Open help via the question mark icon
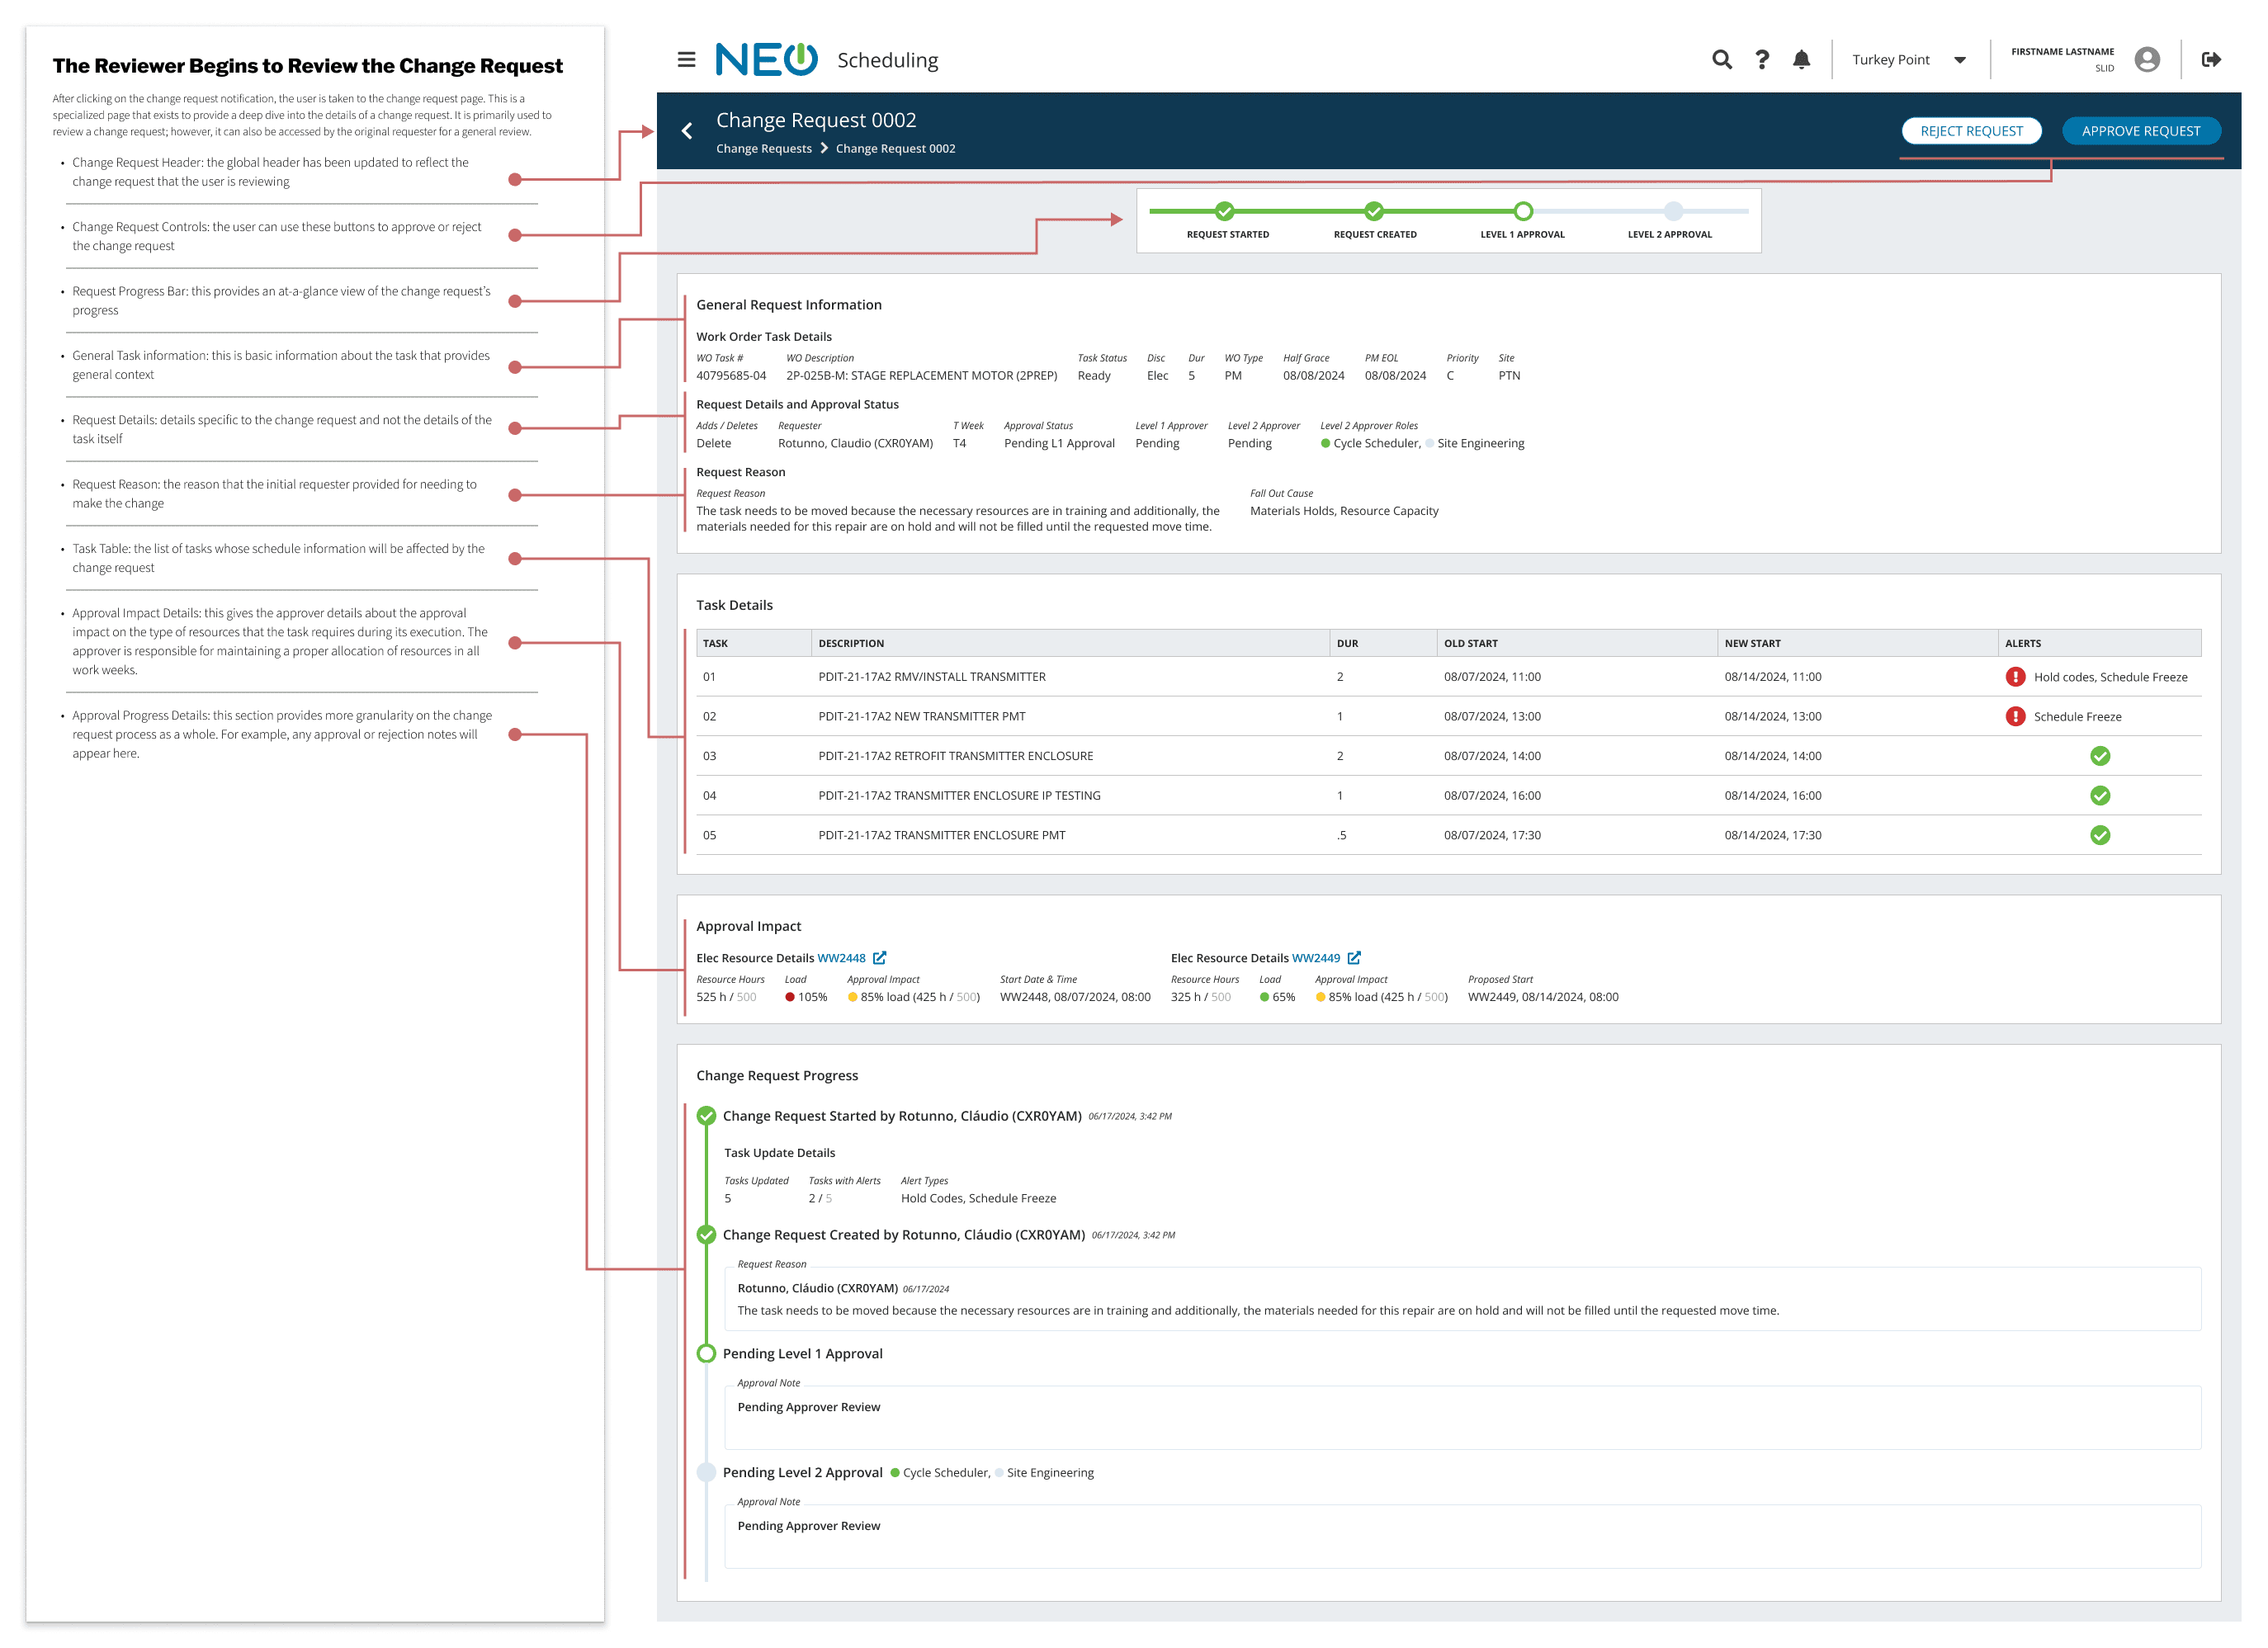 click(1762, 60)
